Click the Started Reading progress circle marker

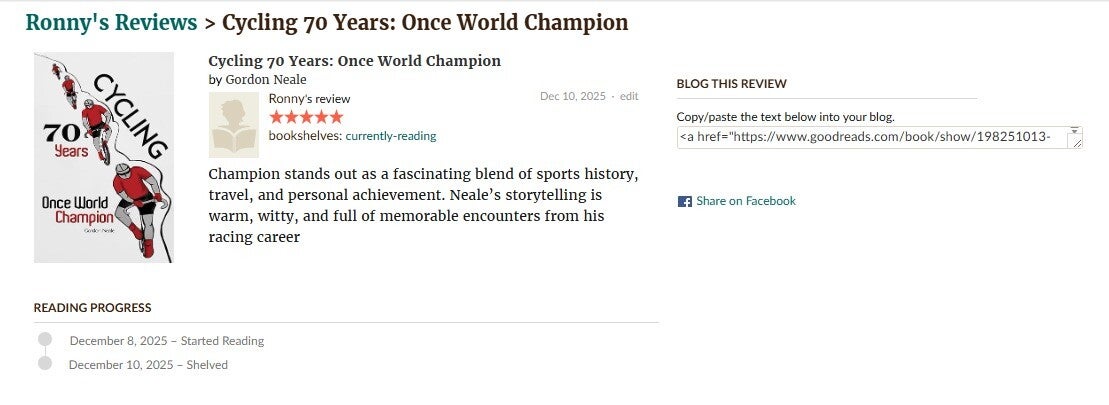(x=45, y=340)
